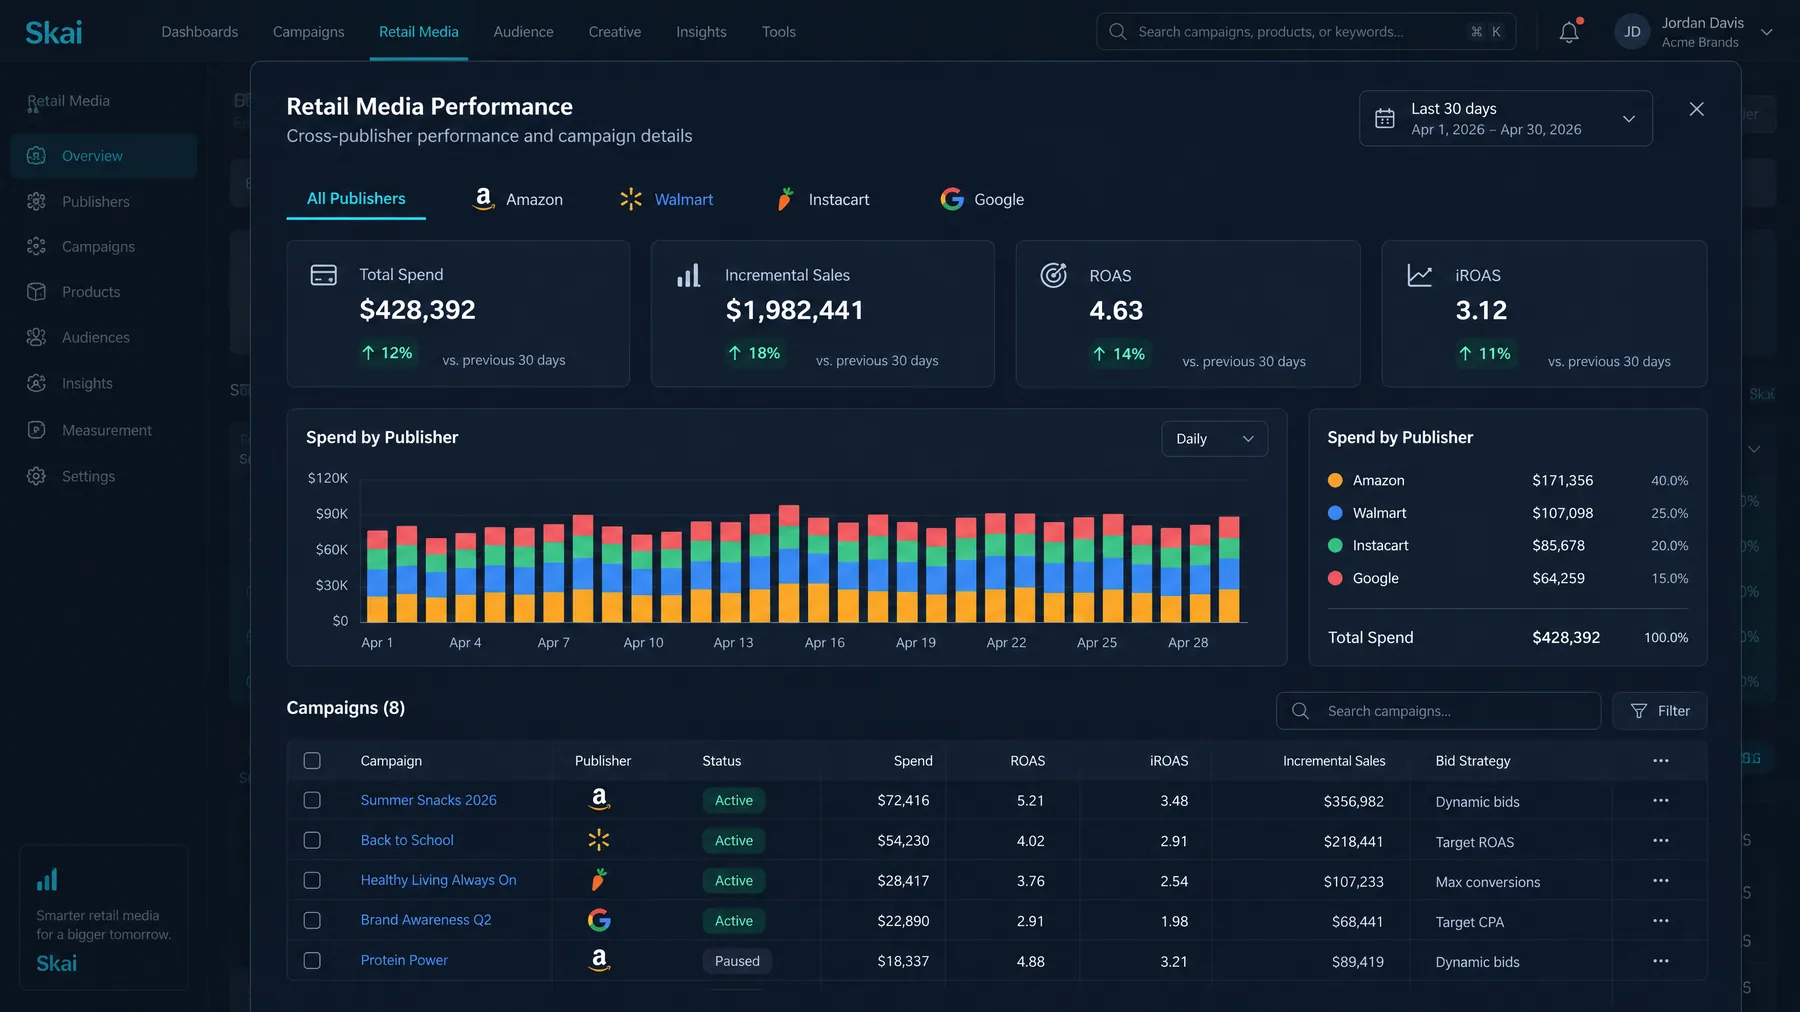Screen dimensions: 1800x1012
Task: Open the Last 30 days date range dropdown
Action: point(1505,118)
